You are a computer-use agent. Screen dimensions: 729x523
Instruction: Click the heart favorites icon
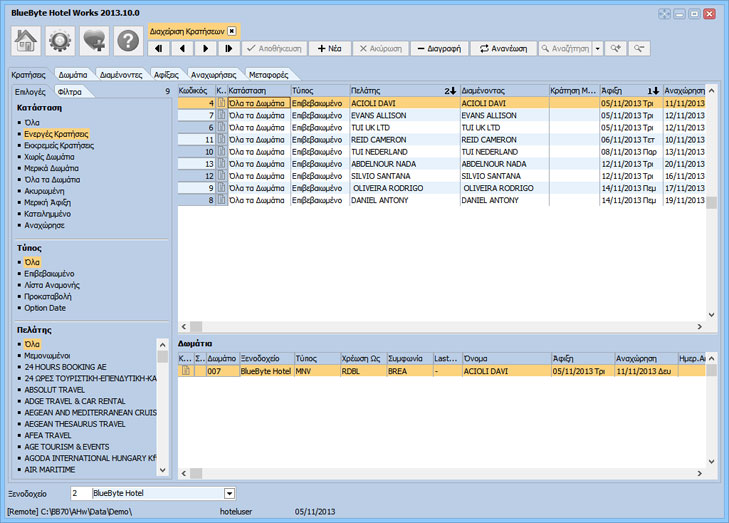pyautogui.click(x=95, y=40)
